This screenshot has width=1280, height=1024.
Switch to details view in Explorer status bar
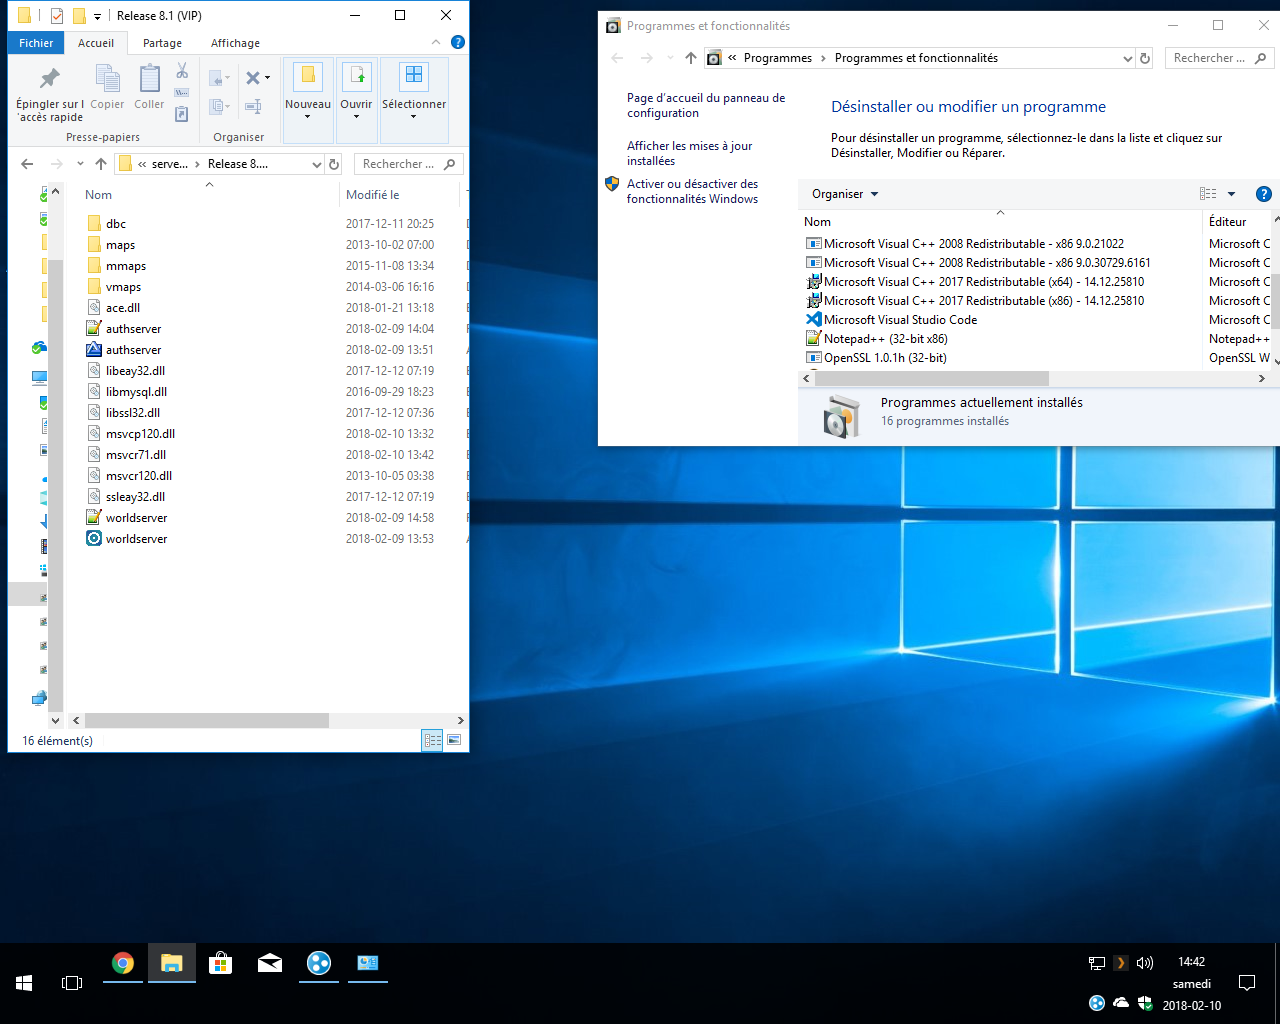pyautogui.click(x=432, y=741)
